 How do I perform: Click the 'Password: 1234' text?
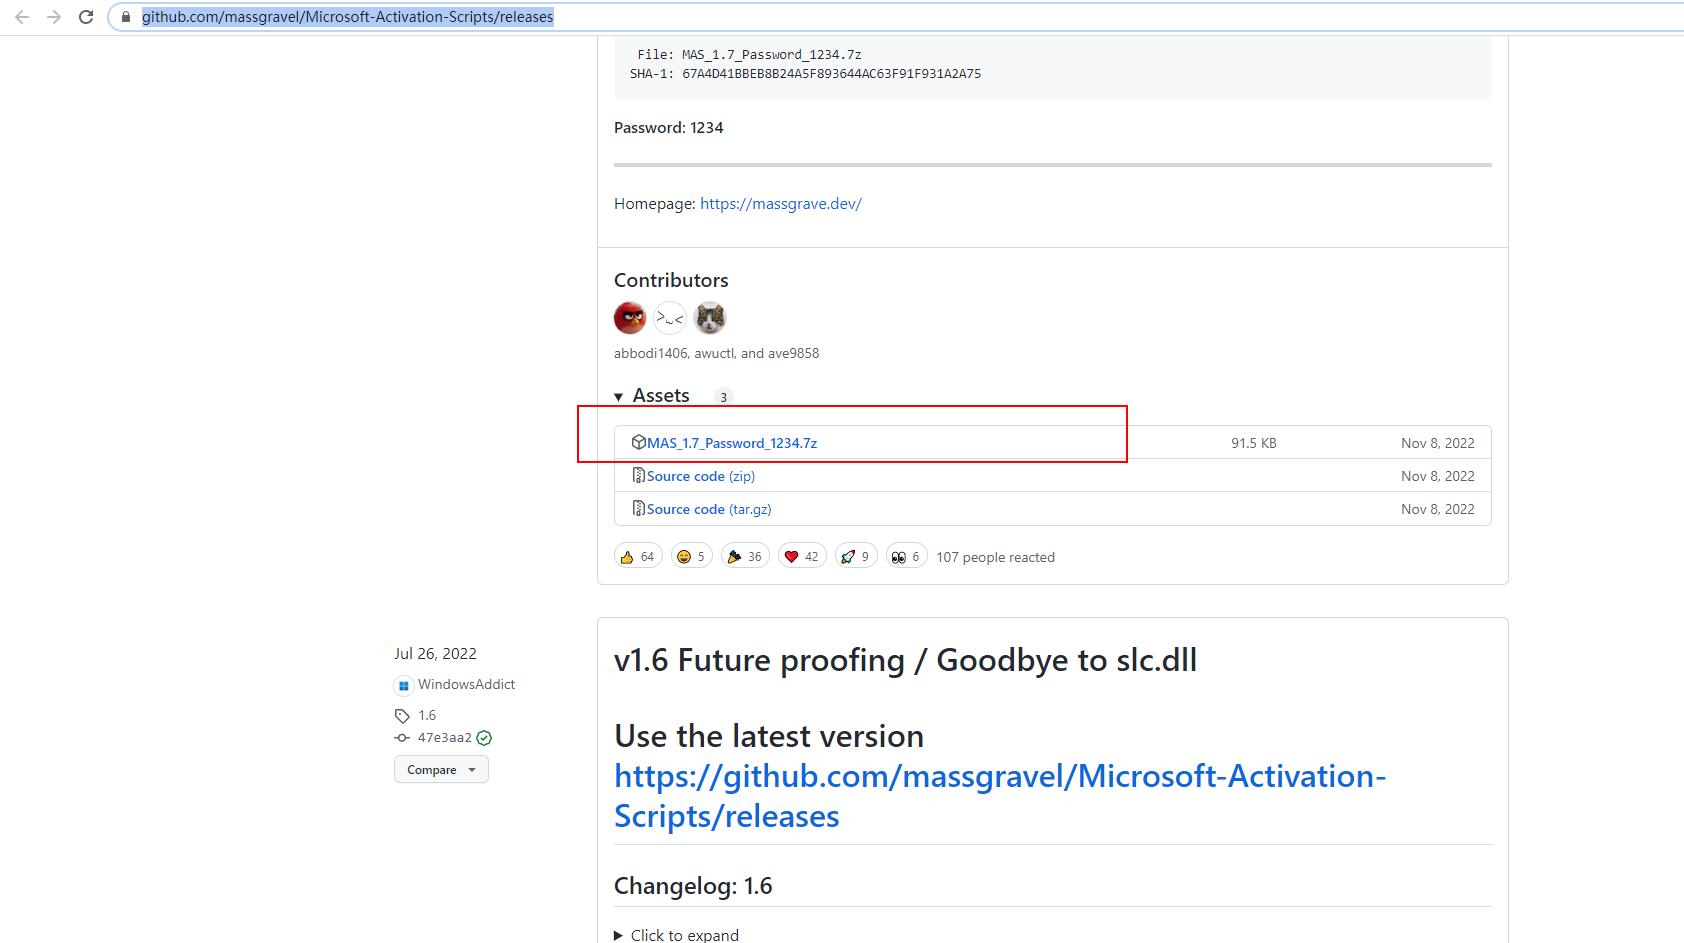point(668,128)
